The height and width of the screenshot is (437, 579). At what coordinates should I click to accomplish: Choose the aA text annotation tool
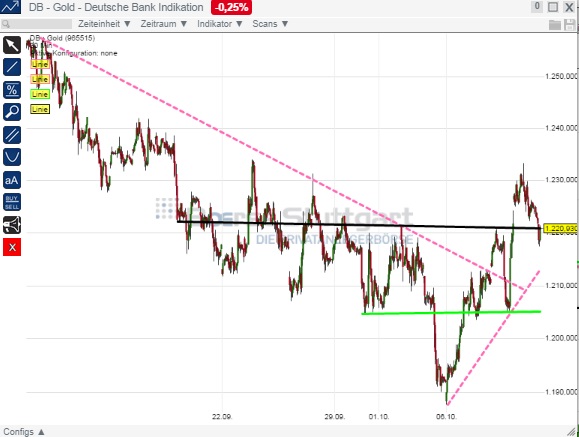(12, 180)
